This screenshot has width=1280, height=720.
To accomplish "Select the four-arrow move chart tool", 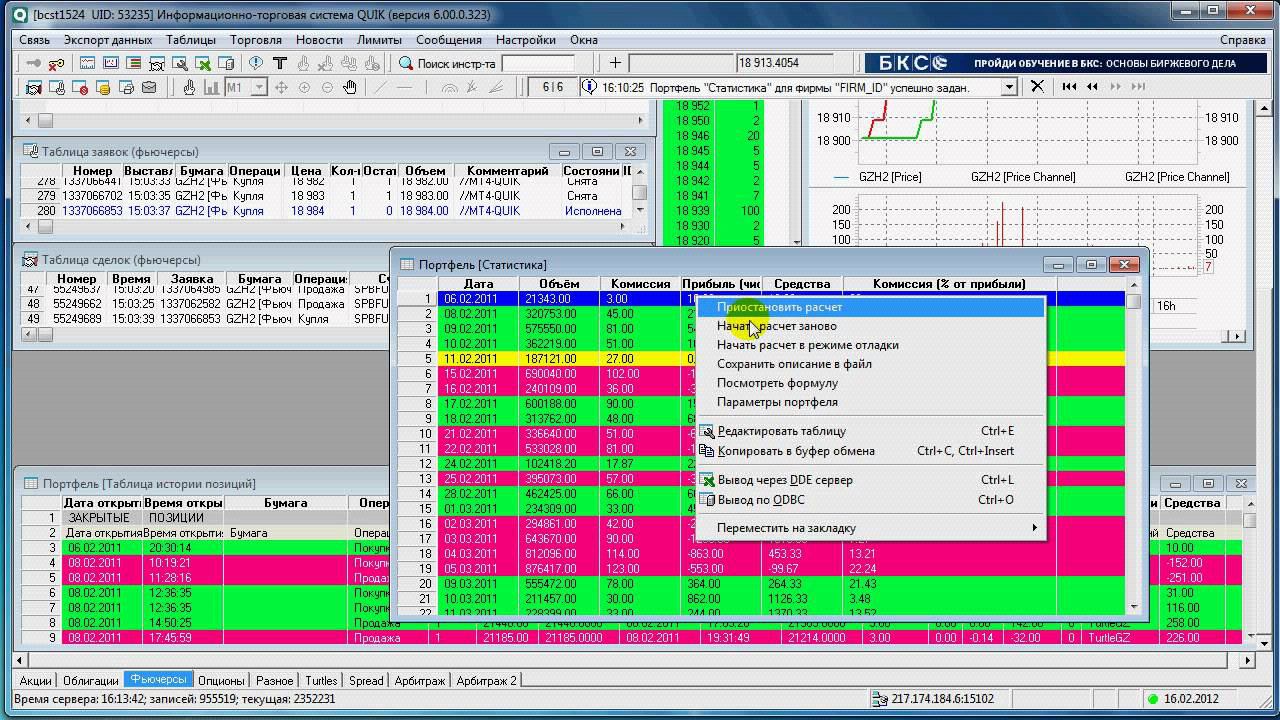I will pos(281,87).
